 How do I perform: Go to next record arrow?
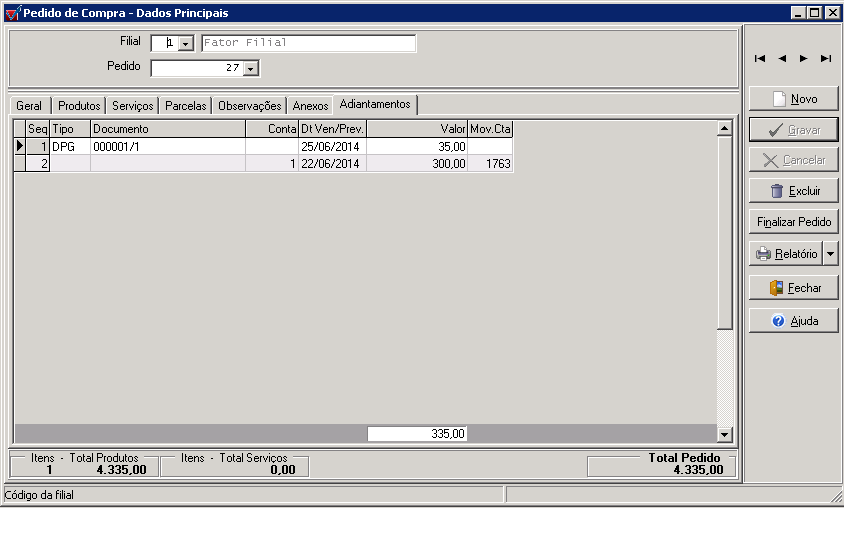(804, 59)
